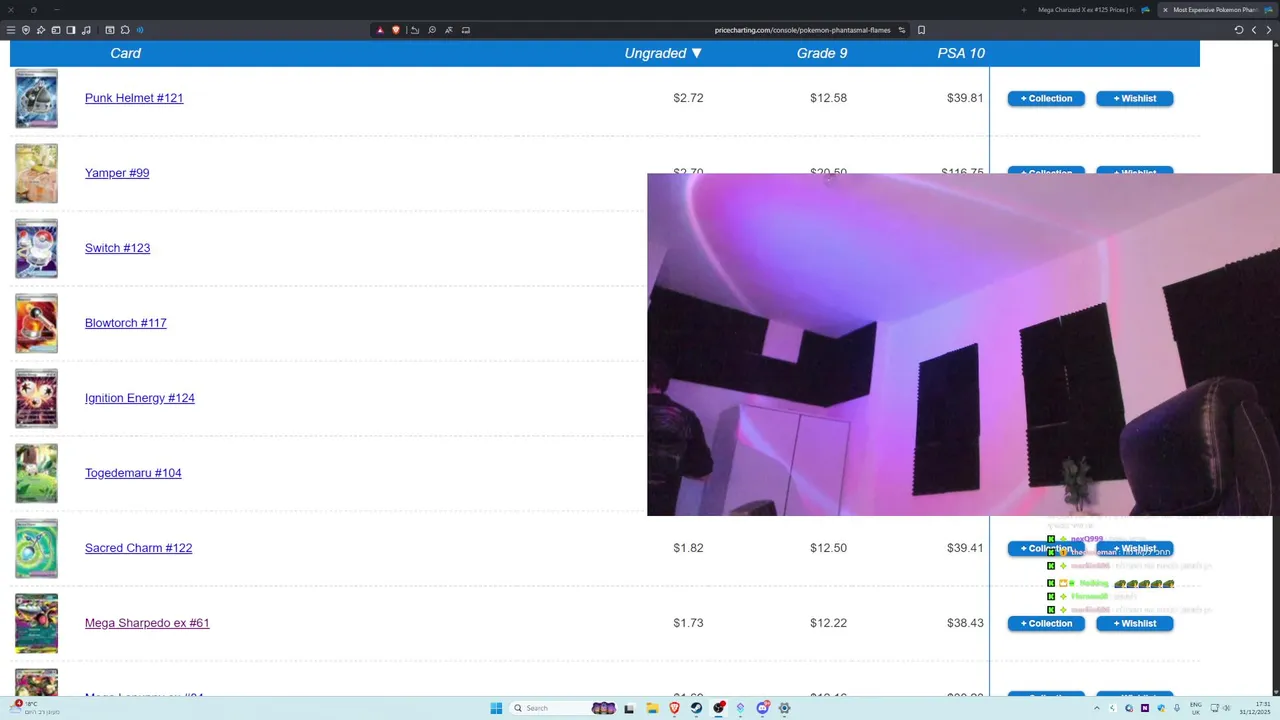Viewport: 1280px width, 720px height.
Task: Go back with the left arrow
Action: tap(1254, 30)
